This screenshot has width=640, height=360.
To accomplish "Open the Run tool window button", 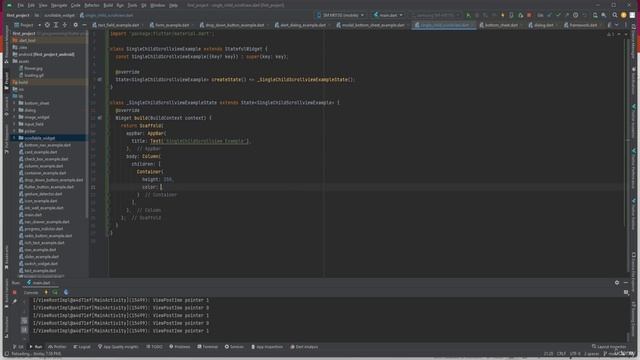I will point(36,347).
